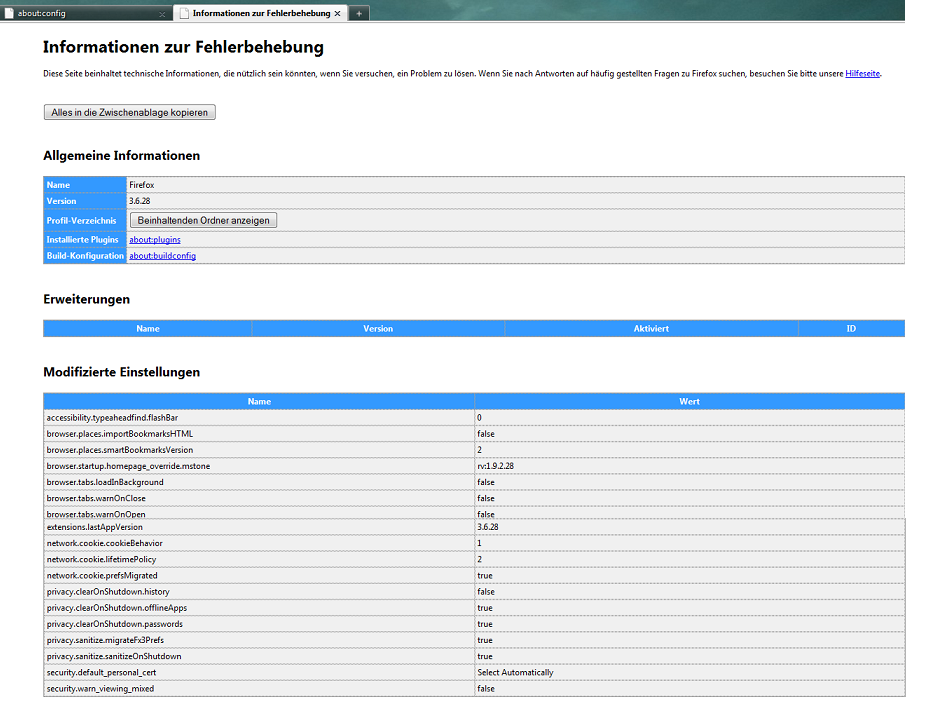Click the Erweiterungen 'Version' column header

coord(378,329)
